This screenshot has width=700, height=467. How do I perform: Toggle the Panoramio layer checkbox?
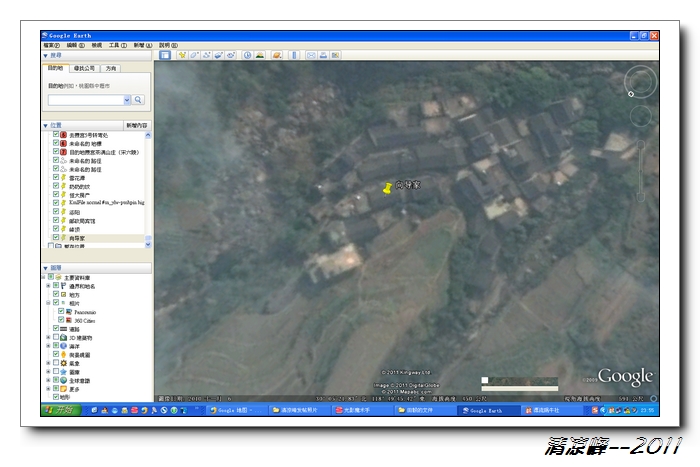pos(61,312)
